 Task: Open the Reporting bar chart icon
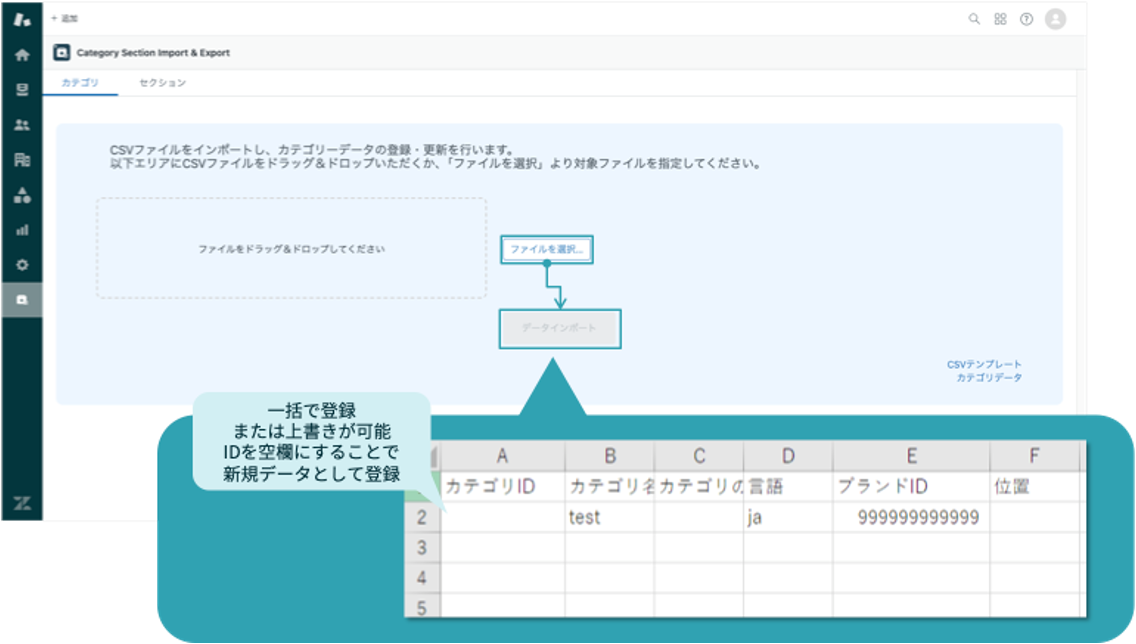coord(21,230)
